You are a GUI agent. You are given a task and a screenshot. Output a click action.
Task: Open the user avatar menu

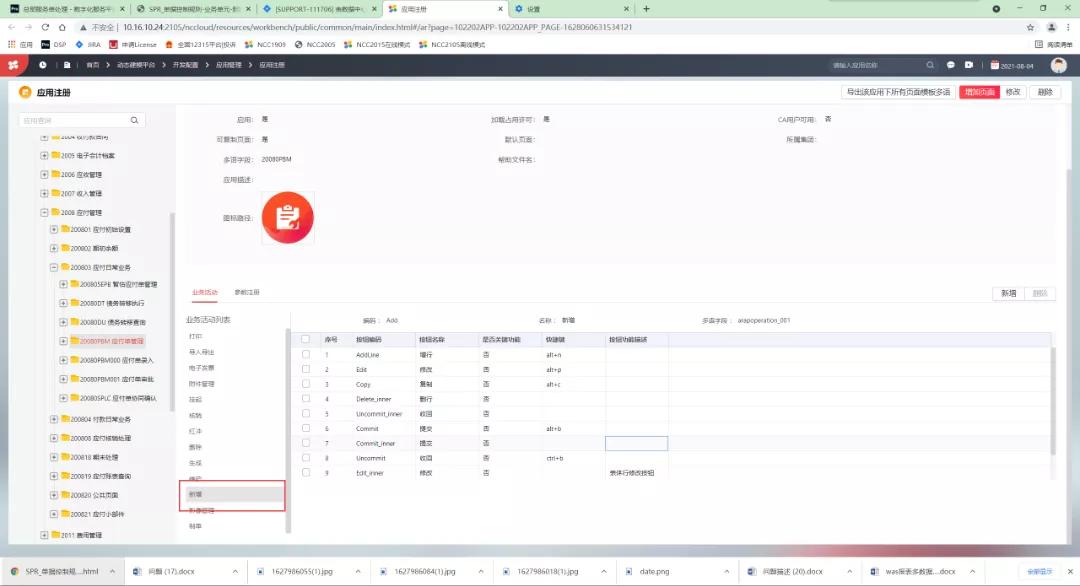click(x=1058, y=65)
